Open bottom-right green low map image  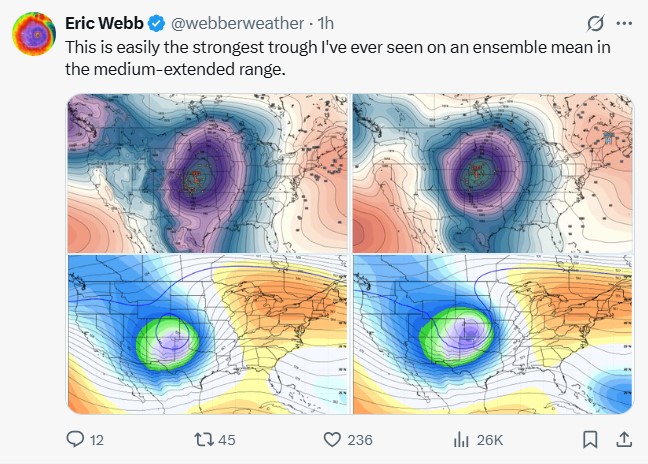point(493,334)
